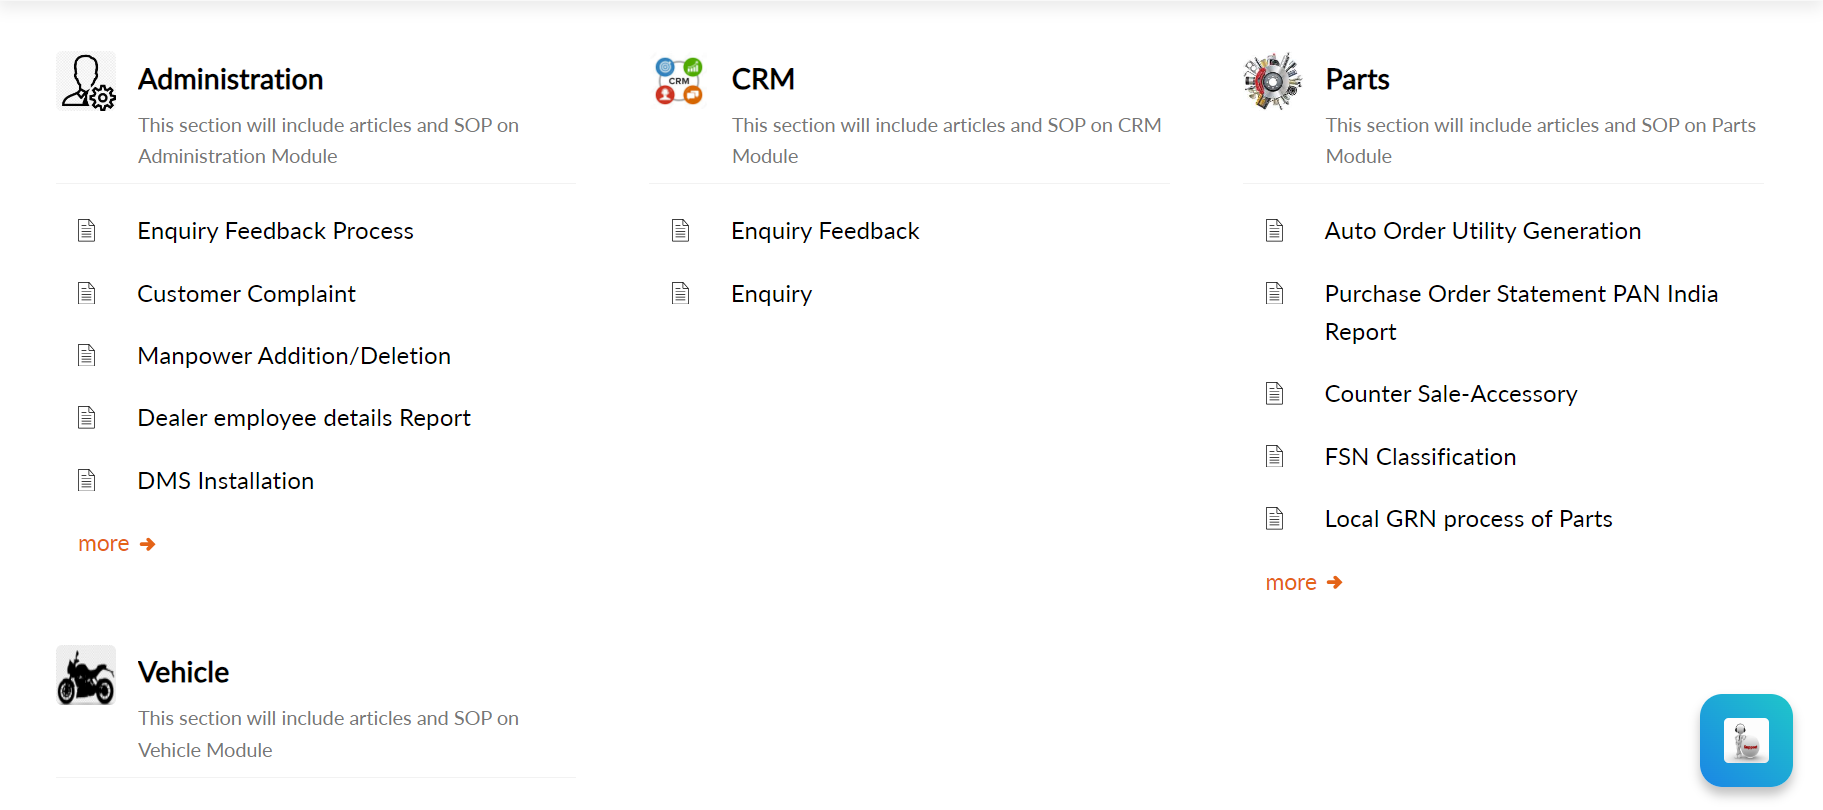Open Customer Complaint article
This screenshot has width=1823, height=810.
[246, 294]
